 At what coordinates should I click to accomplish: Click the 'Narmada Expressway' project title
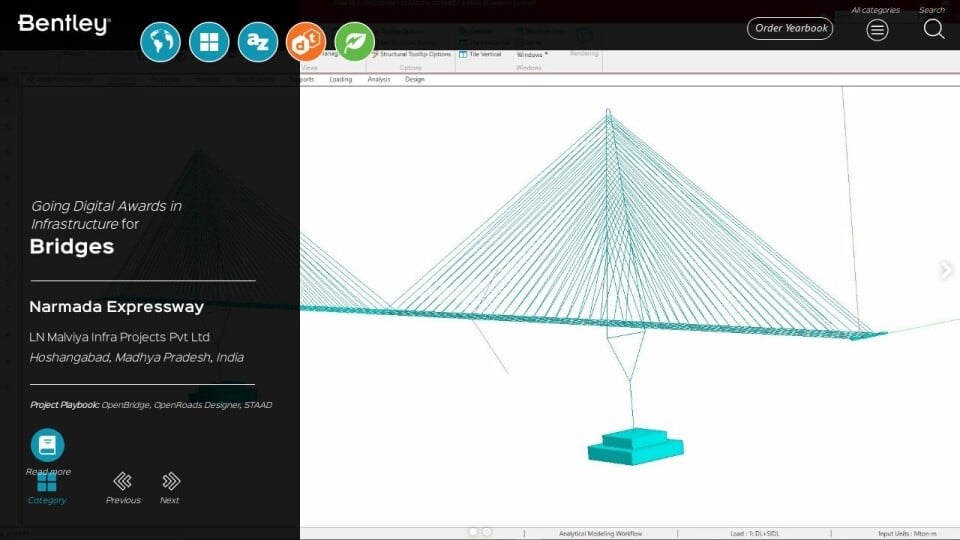pyautogui.click(x=116, y=307)
